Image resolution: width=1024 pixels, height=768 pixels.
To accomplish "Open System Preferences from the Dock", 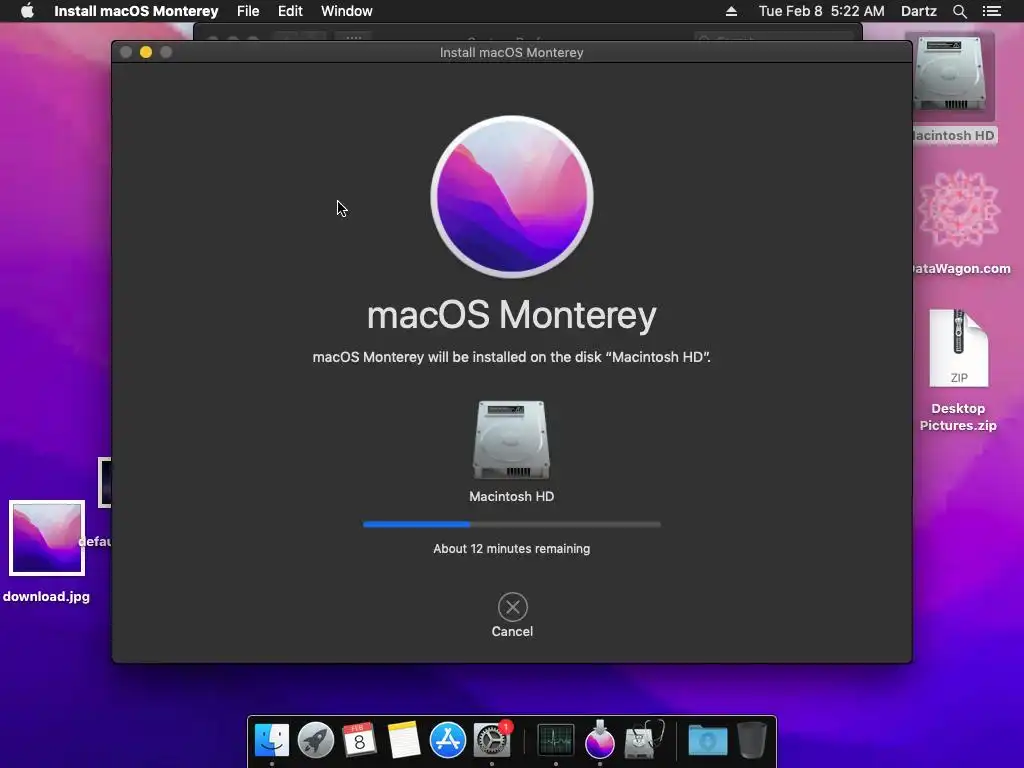I will click(x=492, y=740).
